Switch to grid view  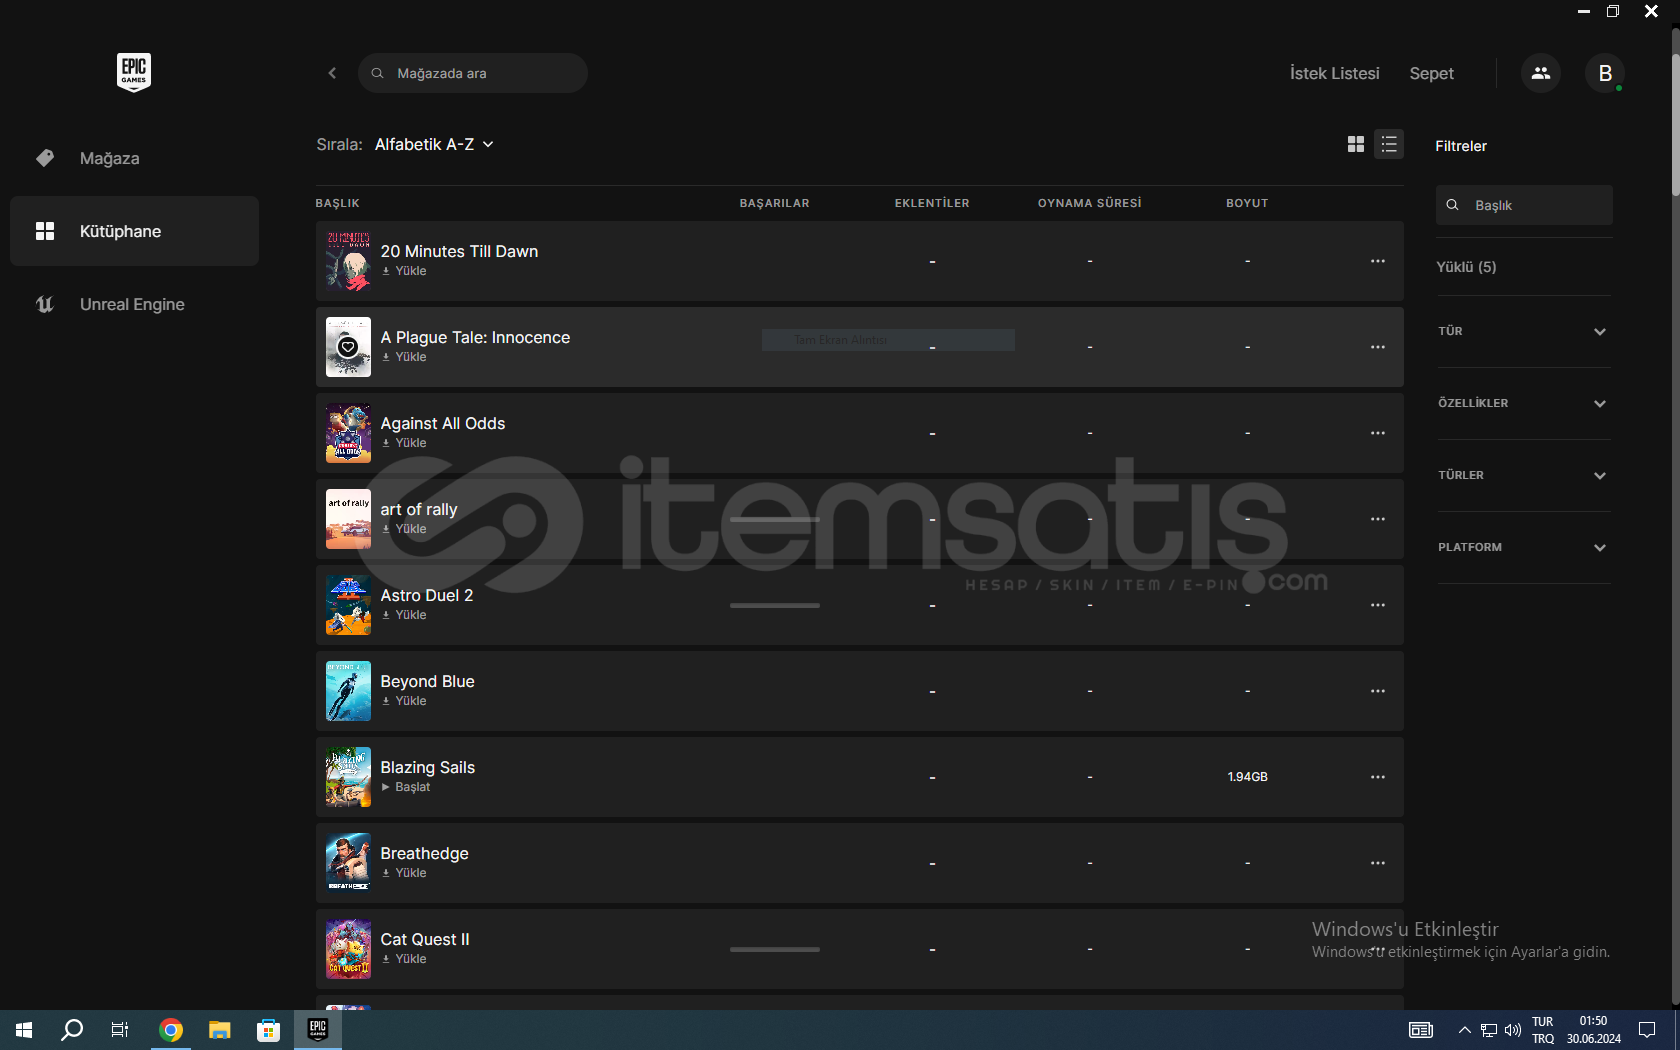(1356, 144)
